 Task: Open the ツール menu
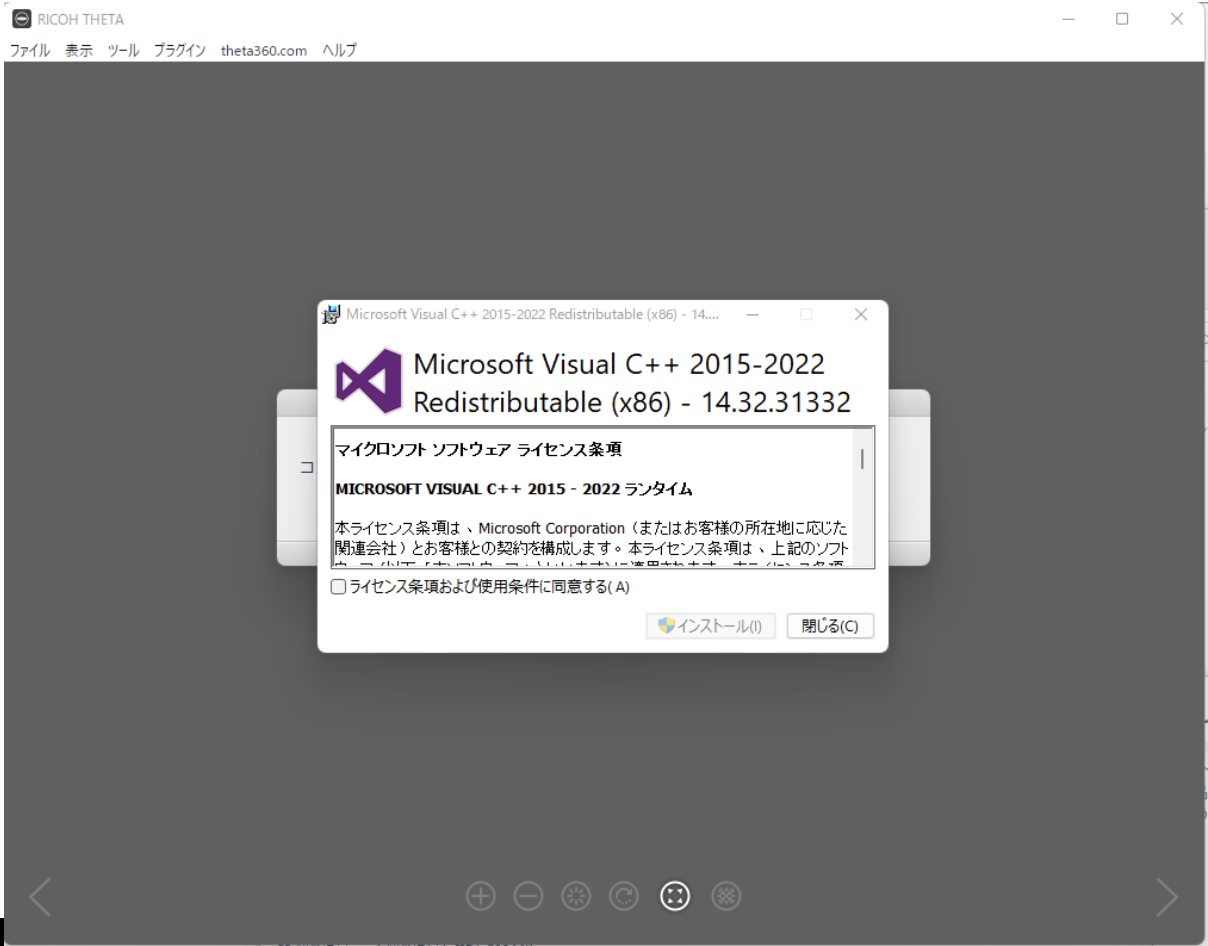[124, 50]
